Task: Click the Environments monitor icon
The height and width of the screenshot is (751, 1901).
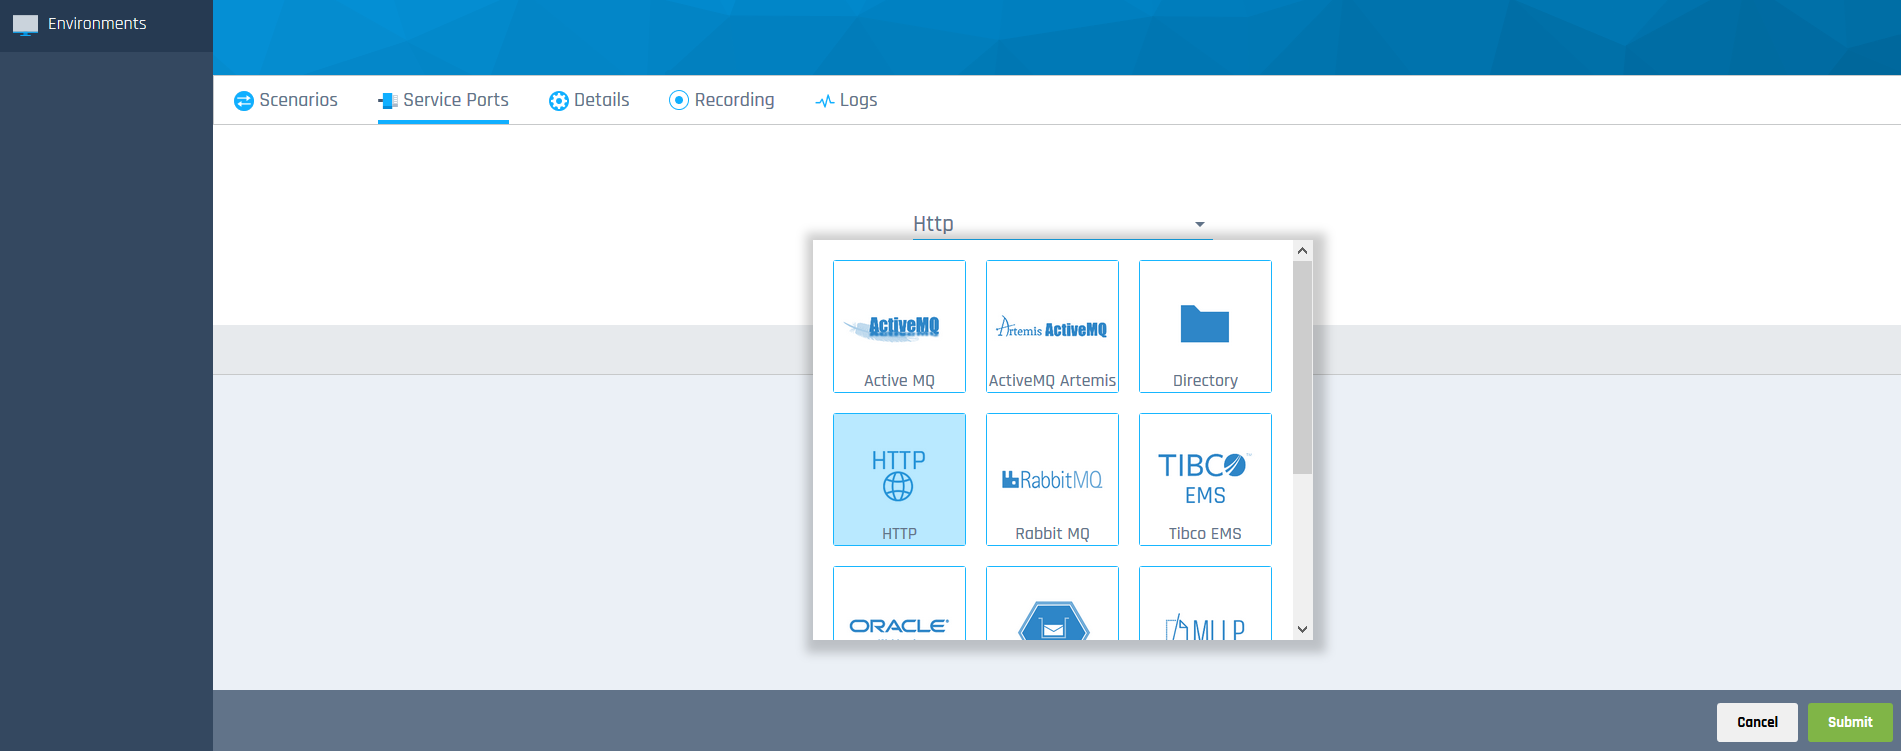Action: tap(25, 24)
